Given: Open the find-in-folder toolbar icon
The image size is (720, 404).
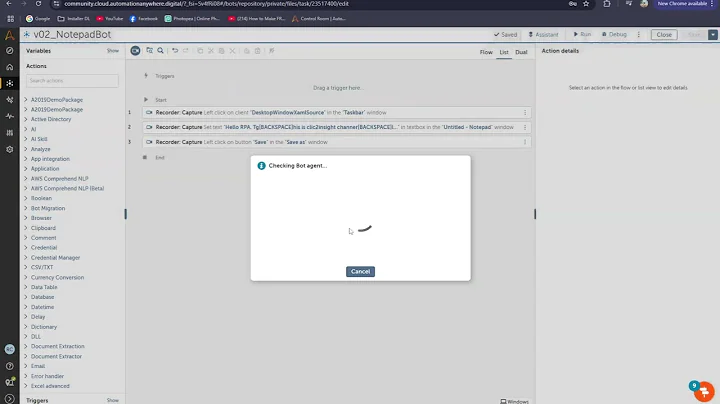Looking at the screenshot, I should point(149,51).
